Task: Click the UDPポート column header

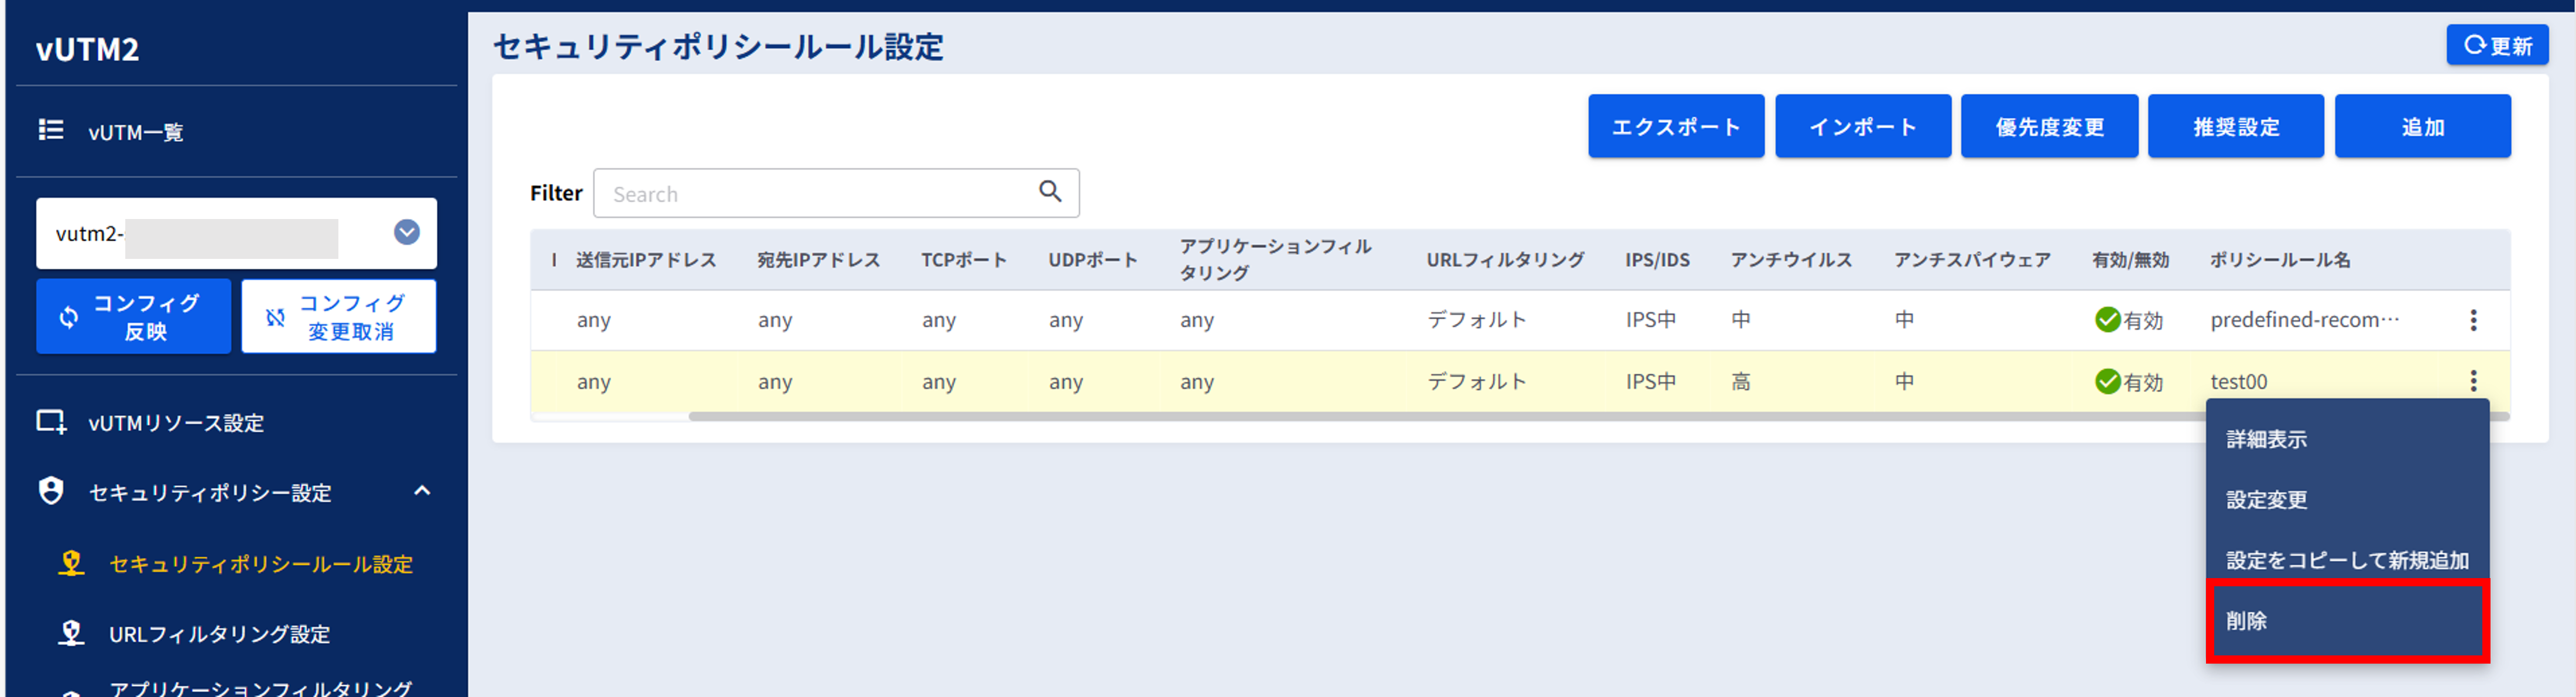Action: [1092, 260]
